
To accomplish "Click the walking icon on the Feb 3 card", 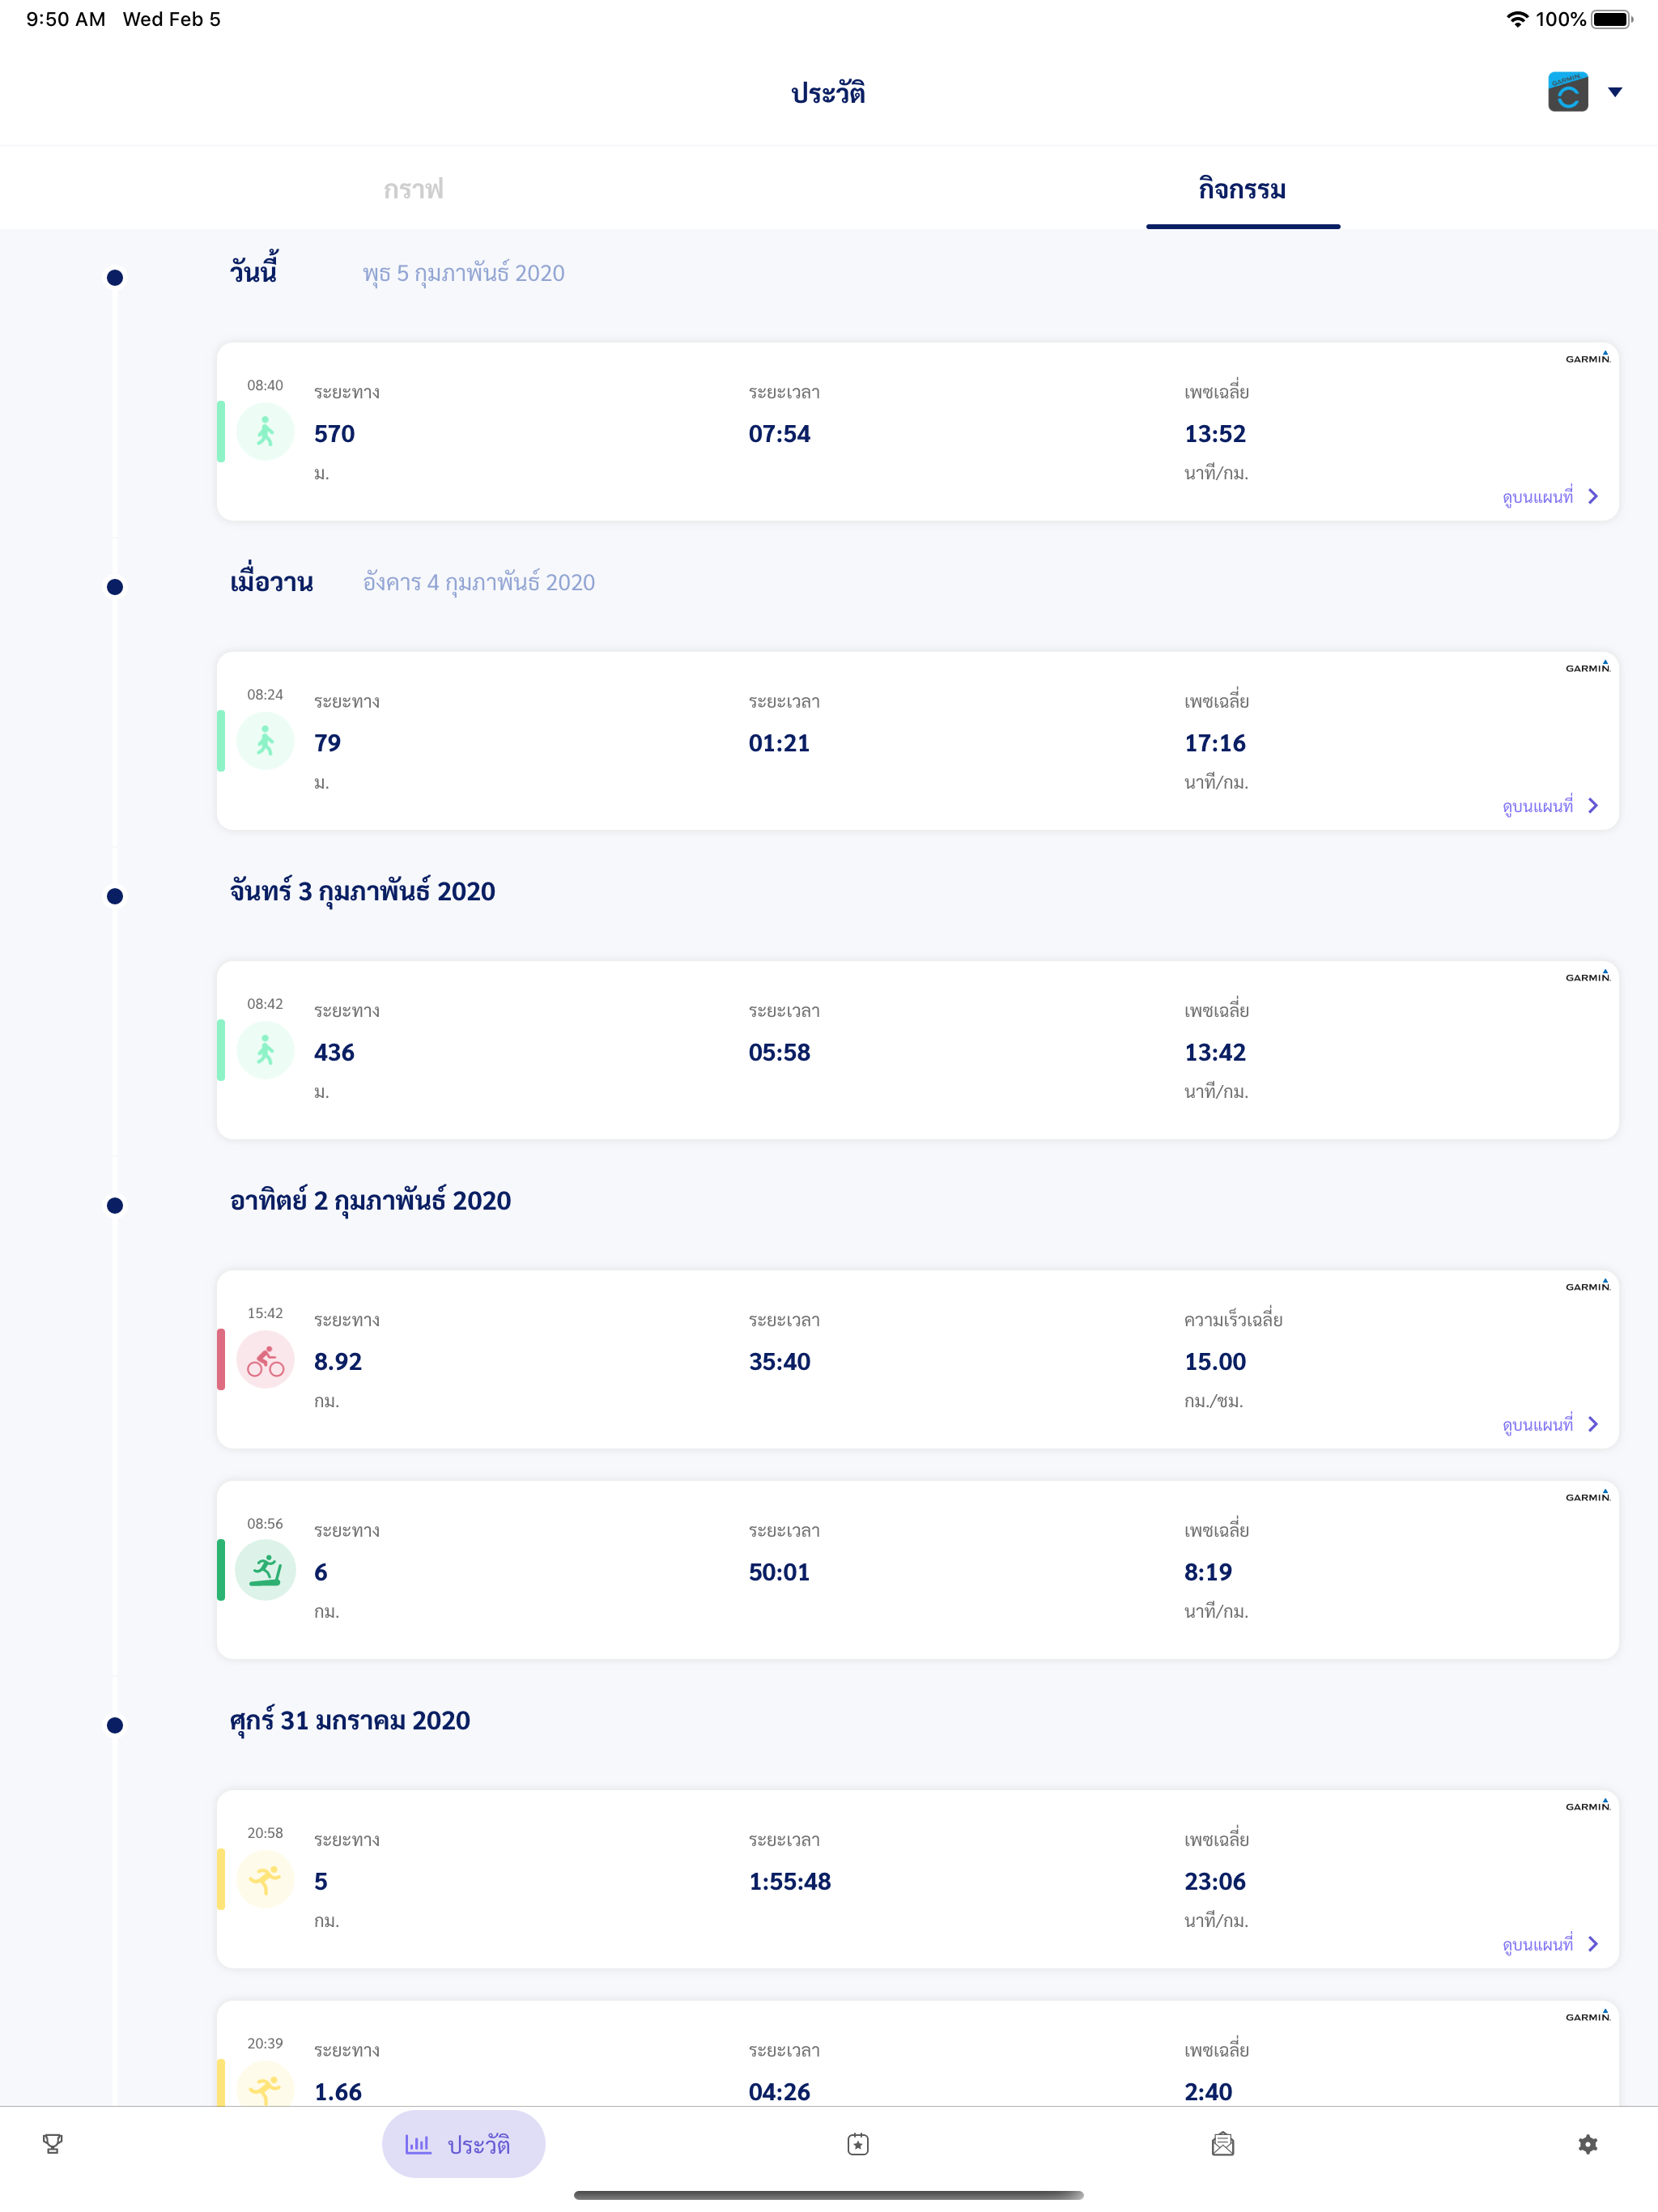I will point(265,1052).
